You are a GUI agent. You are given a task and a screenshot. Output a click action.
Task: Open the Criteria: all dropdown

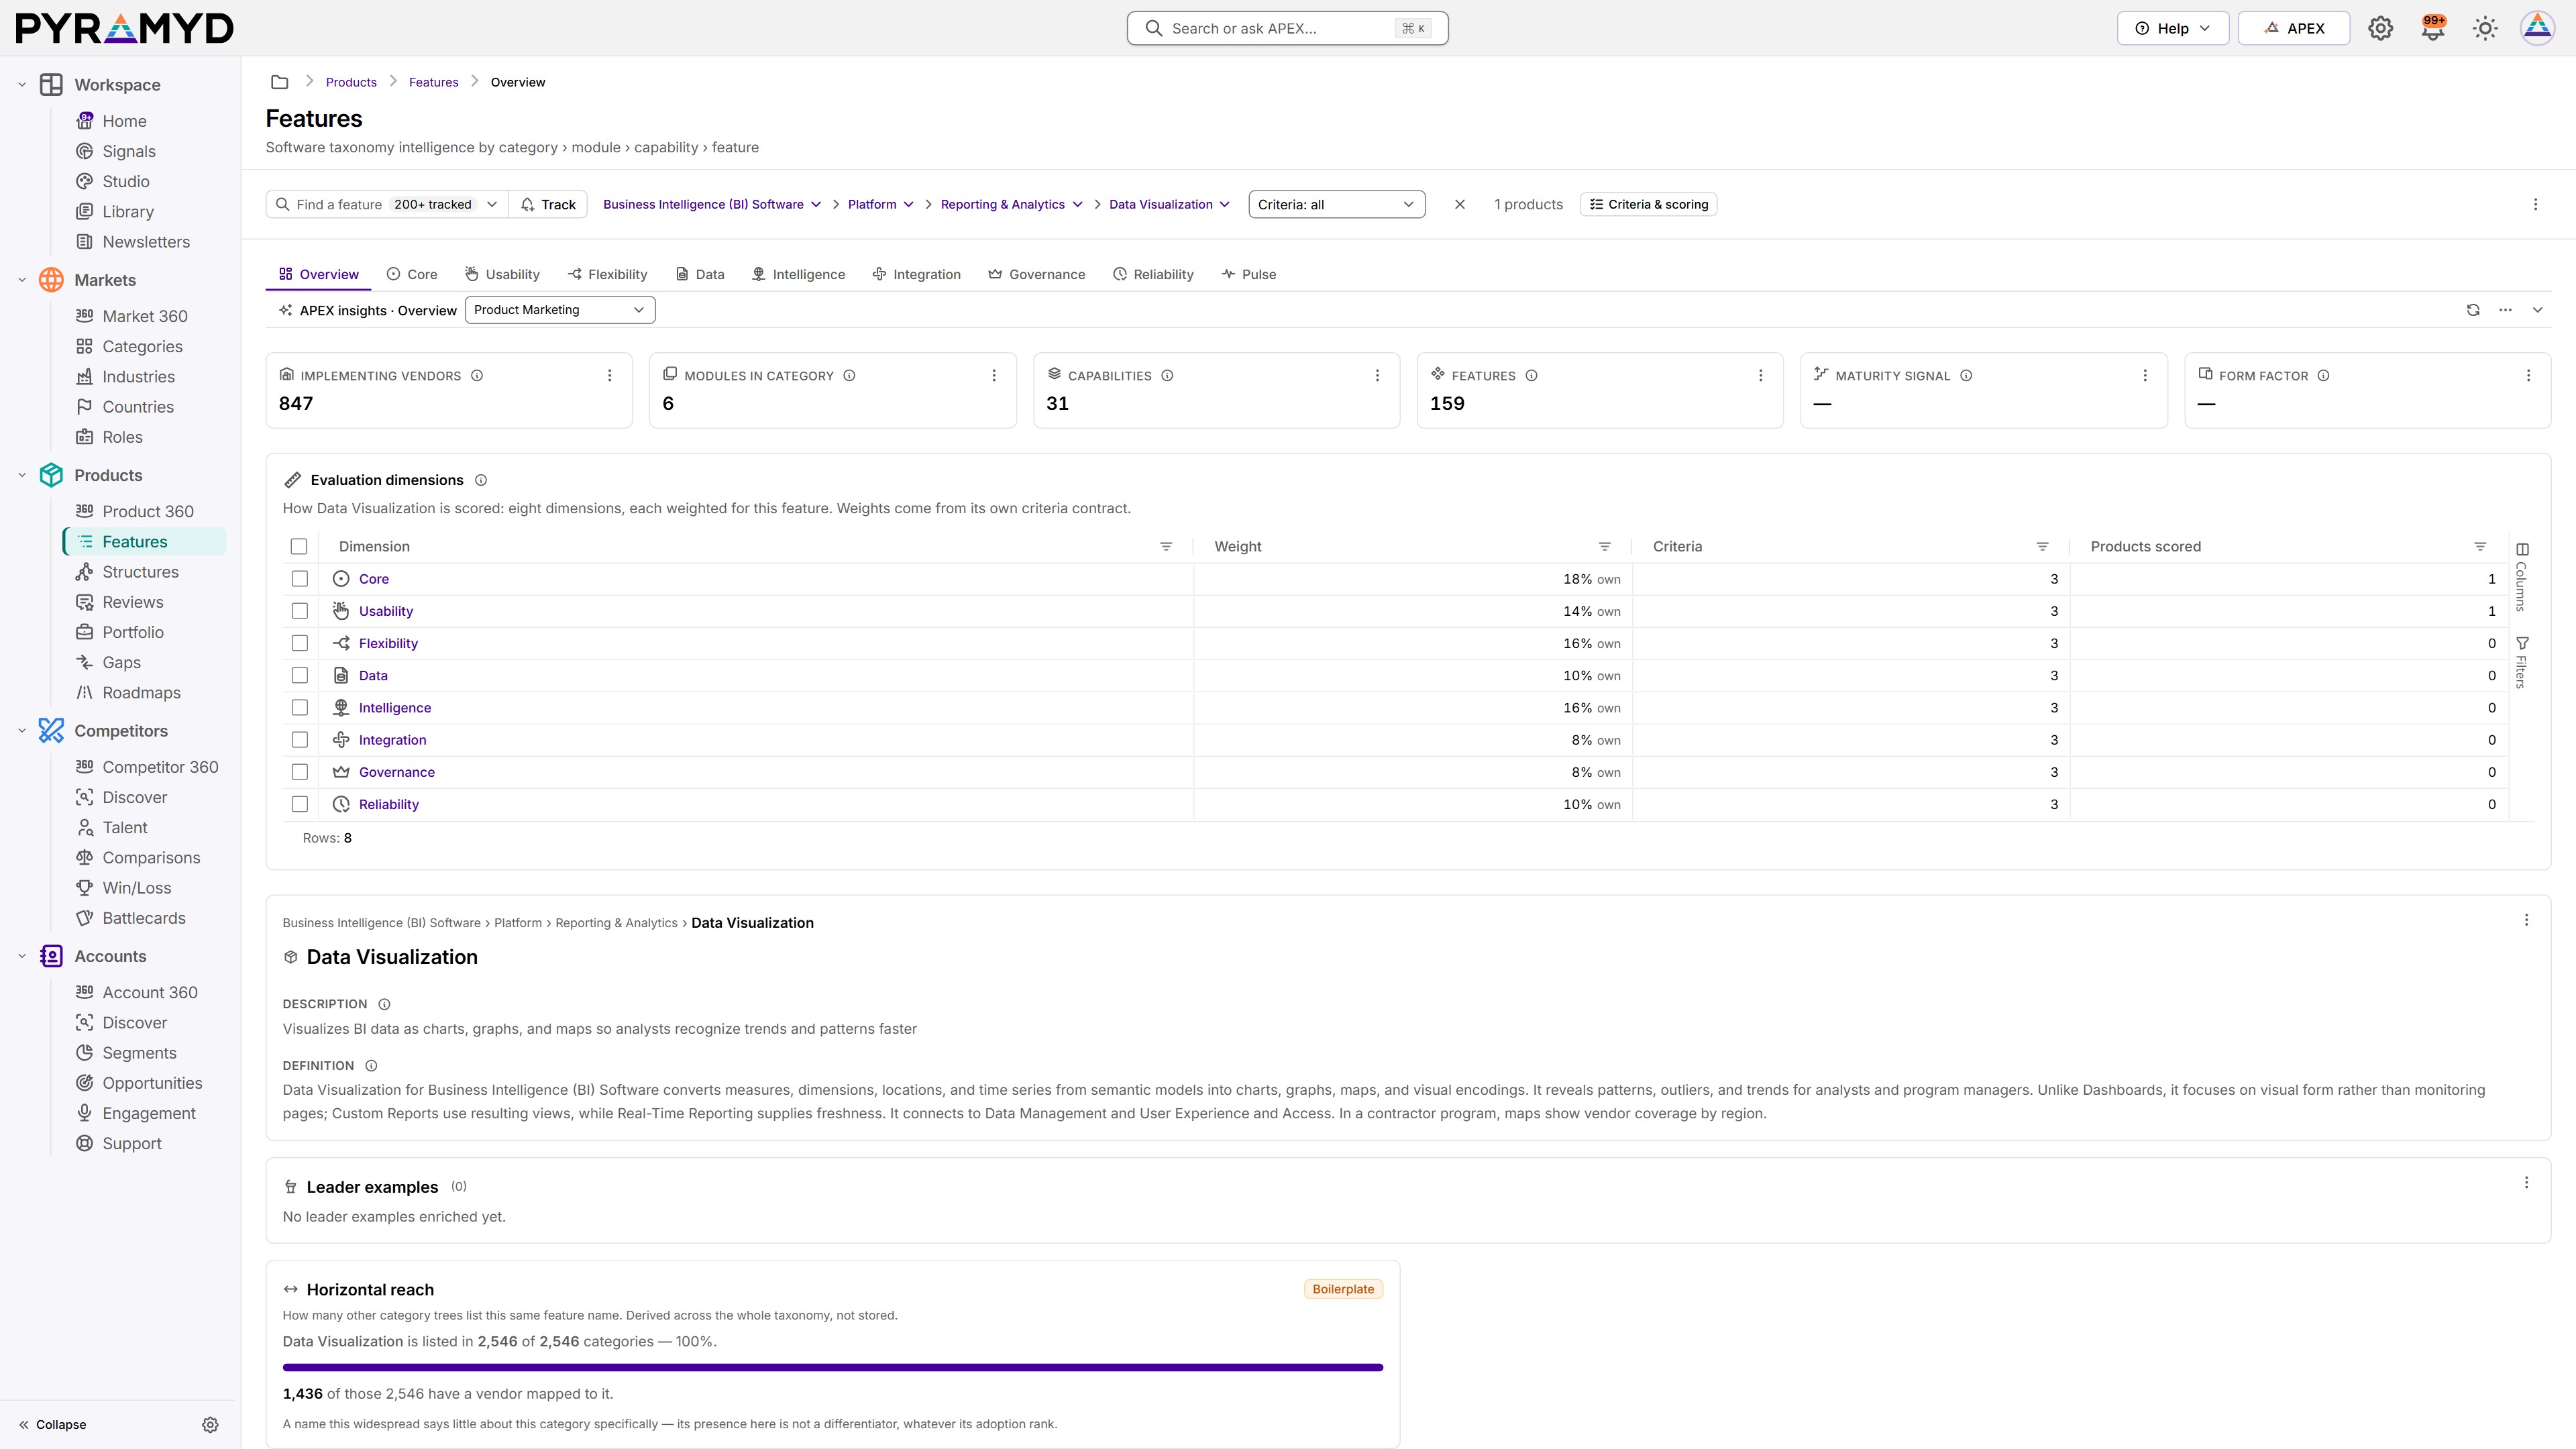point(1336,204)
